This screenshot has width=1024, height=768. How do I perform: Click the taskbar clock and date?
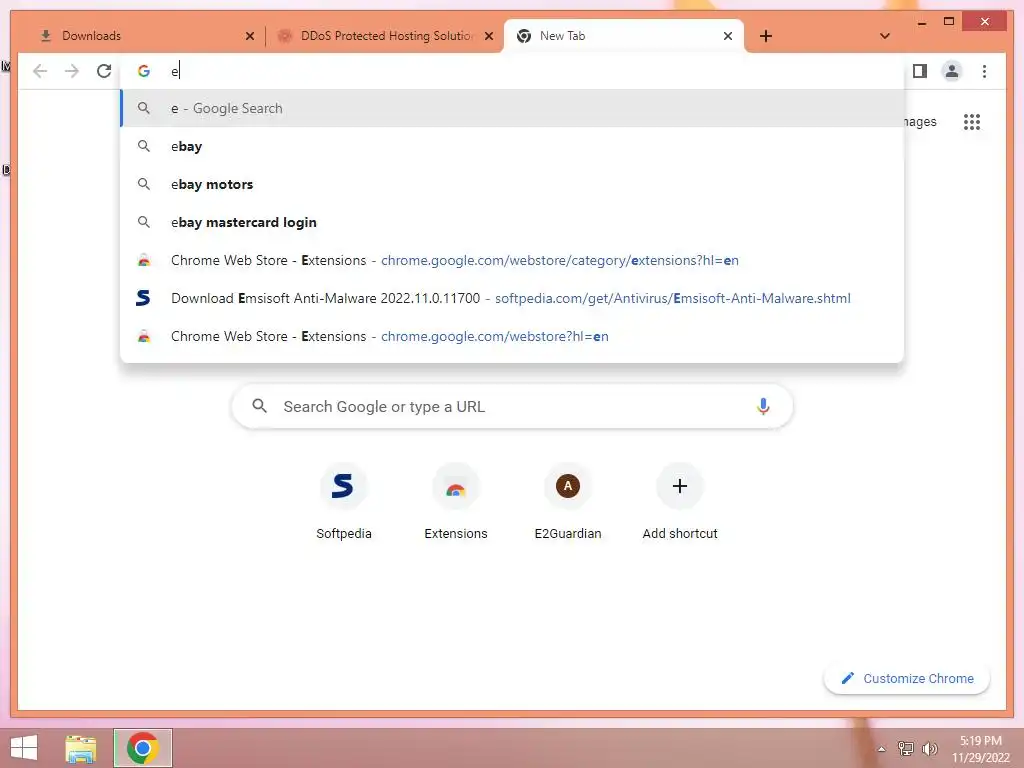click(980, 749)
